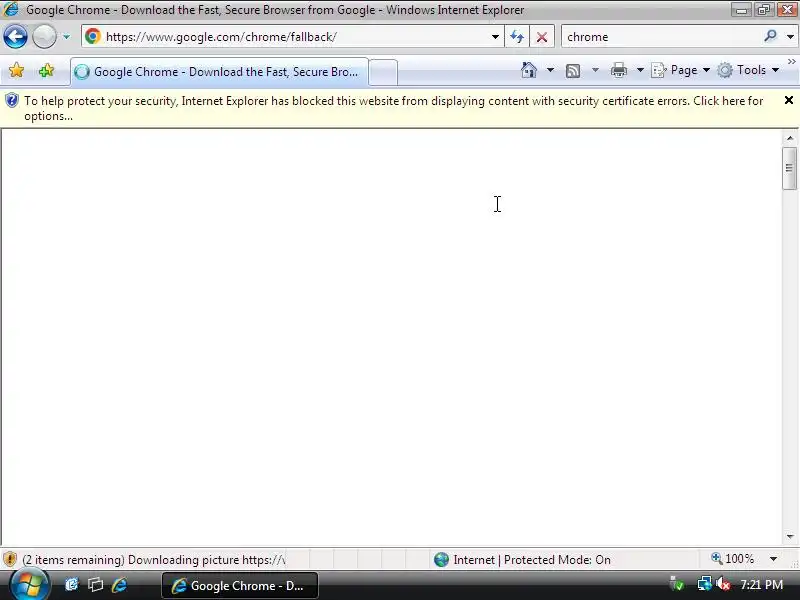Click the security shield icon in the information bar
Screen dimensions: 800x600
[x=12, y=101]
